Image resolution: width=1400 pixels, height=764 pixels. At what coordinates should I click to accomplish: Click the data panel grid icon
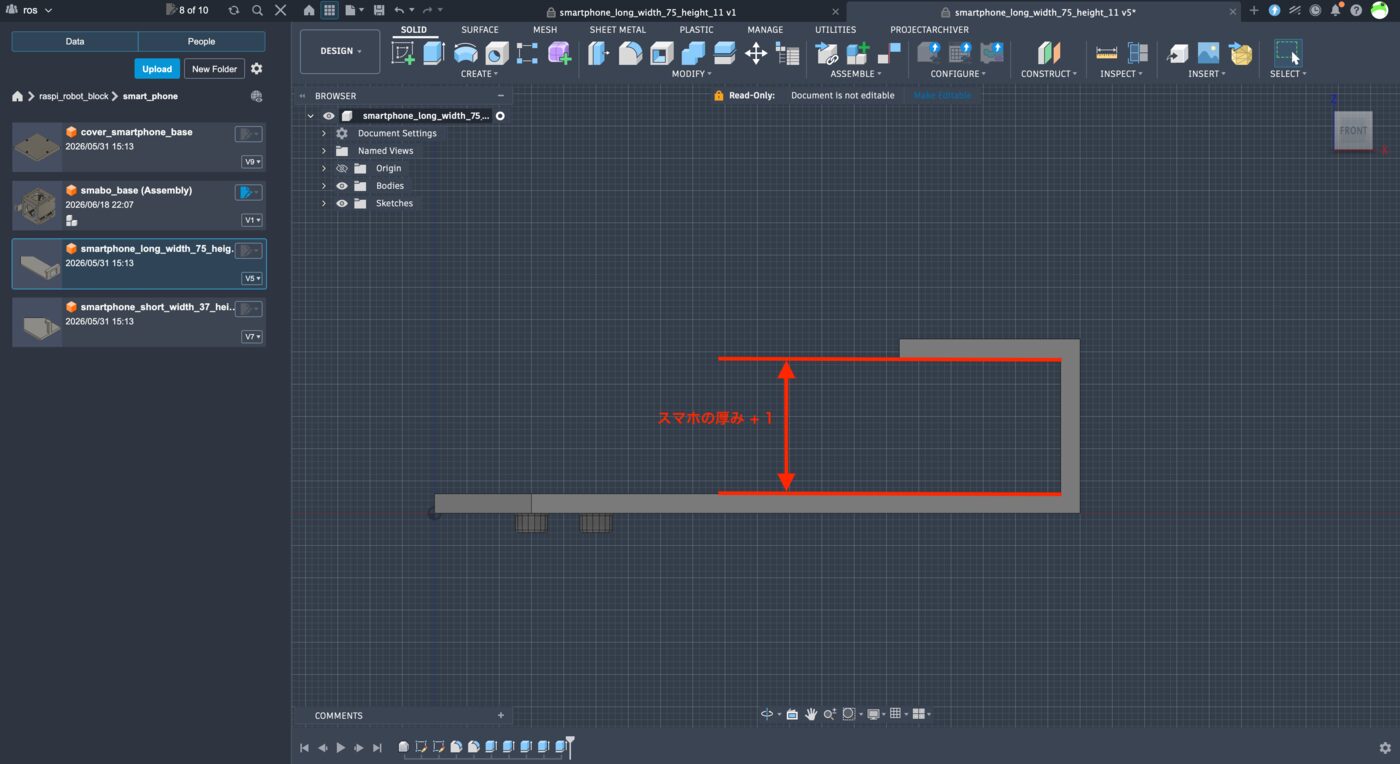pyautogui.click(x=329, y=10)
